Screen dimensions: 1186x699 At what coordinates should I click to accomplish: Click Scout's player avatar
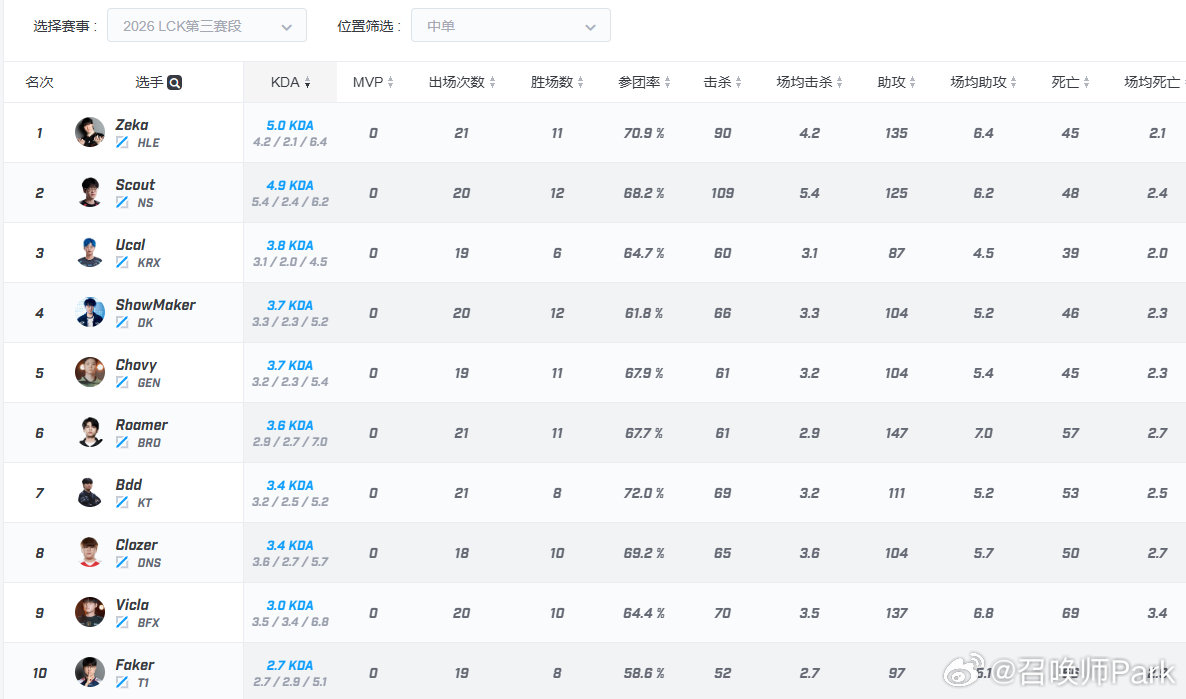pyautogui.click(x=90, y=192)
